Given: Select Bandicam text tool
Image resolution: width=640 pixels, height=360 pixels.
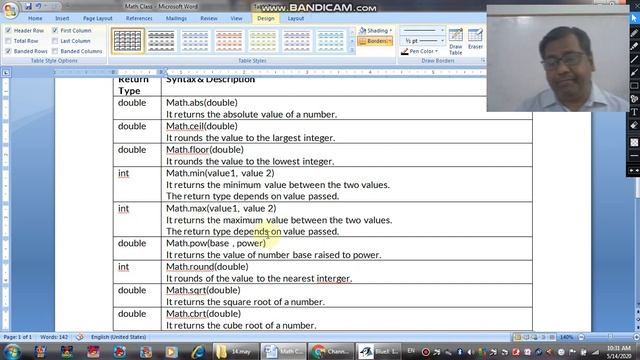Looking at the screenshot, I should 634,112.
